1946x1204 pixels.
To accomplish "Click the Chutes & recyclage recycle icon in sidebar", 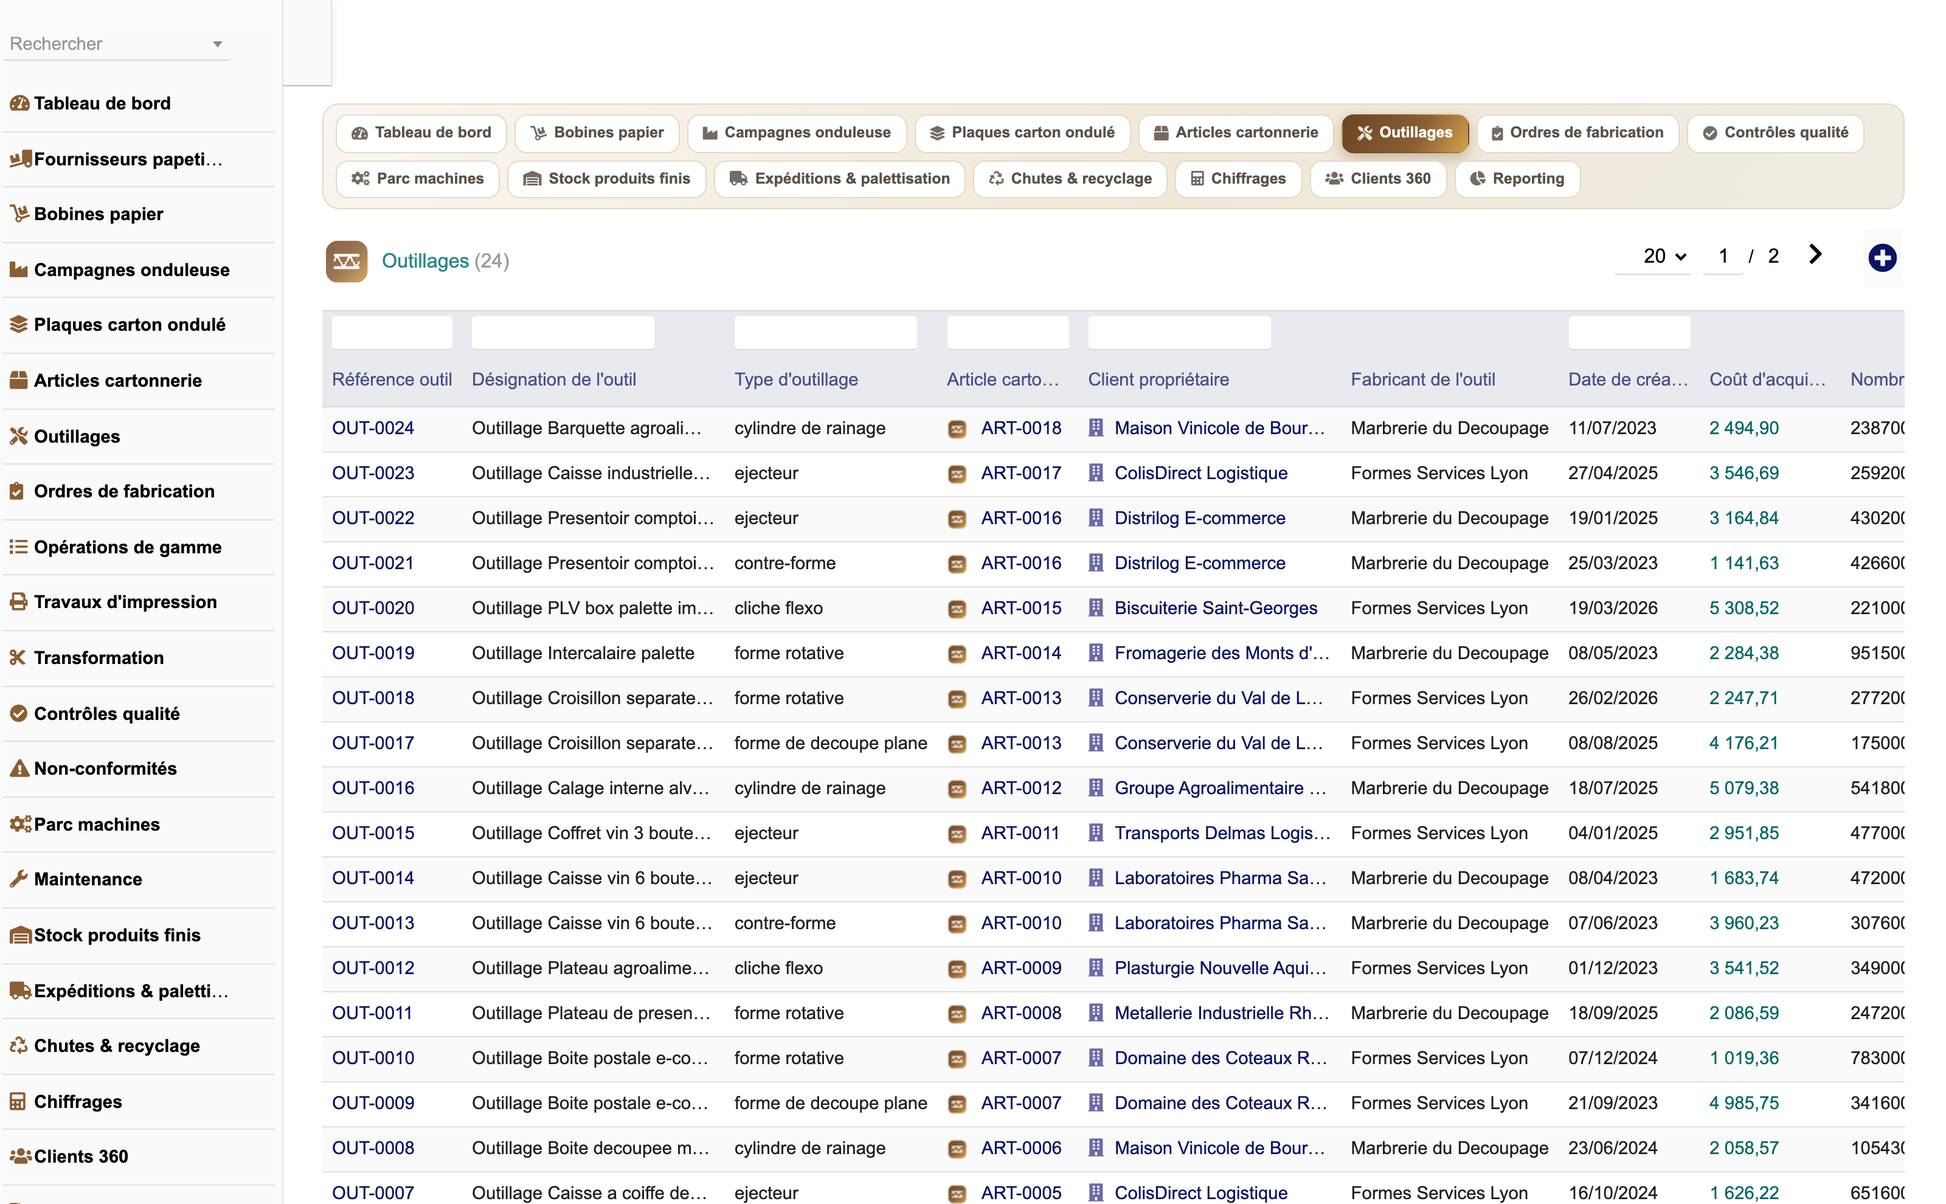I will click(x=19, y=1046).
